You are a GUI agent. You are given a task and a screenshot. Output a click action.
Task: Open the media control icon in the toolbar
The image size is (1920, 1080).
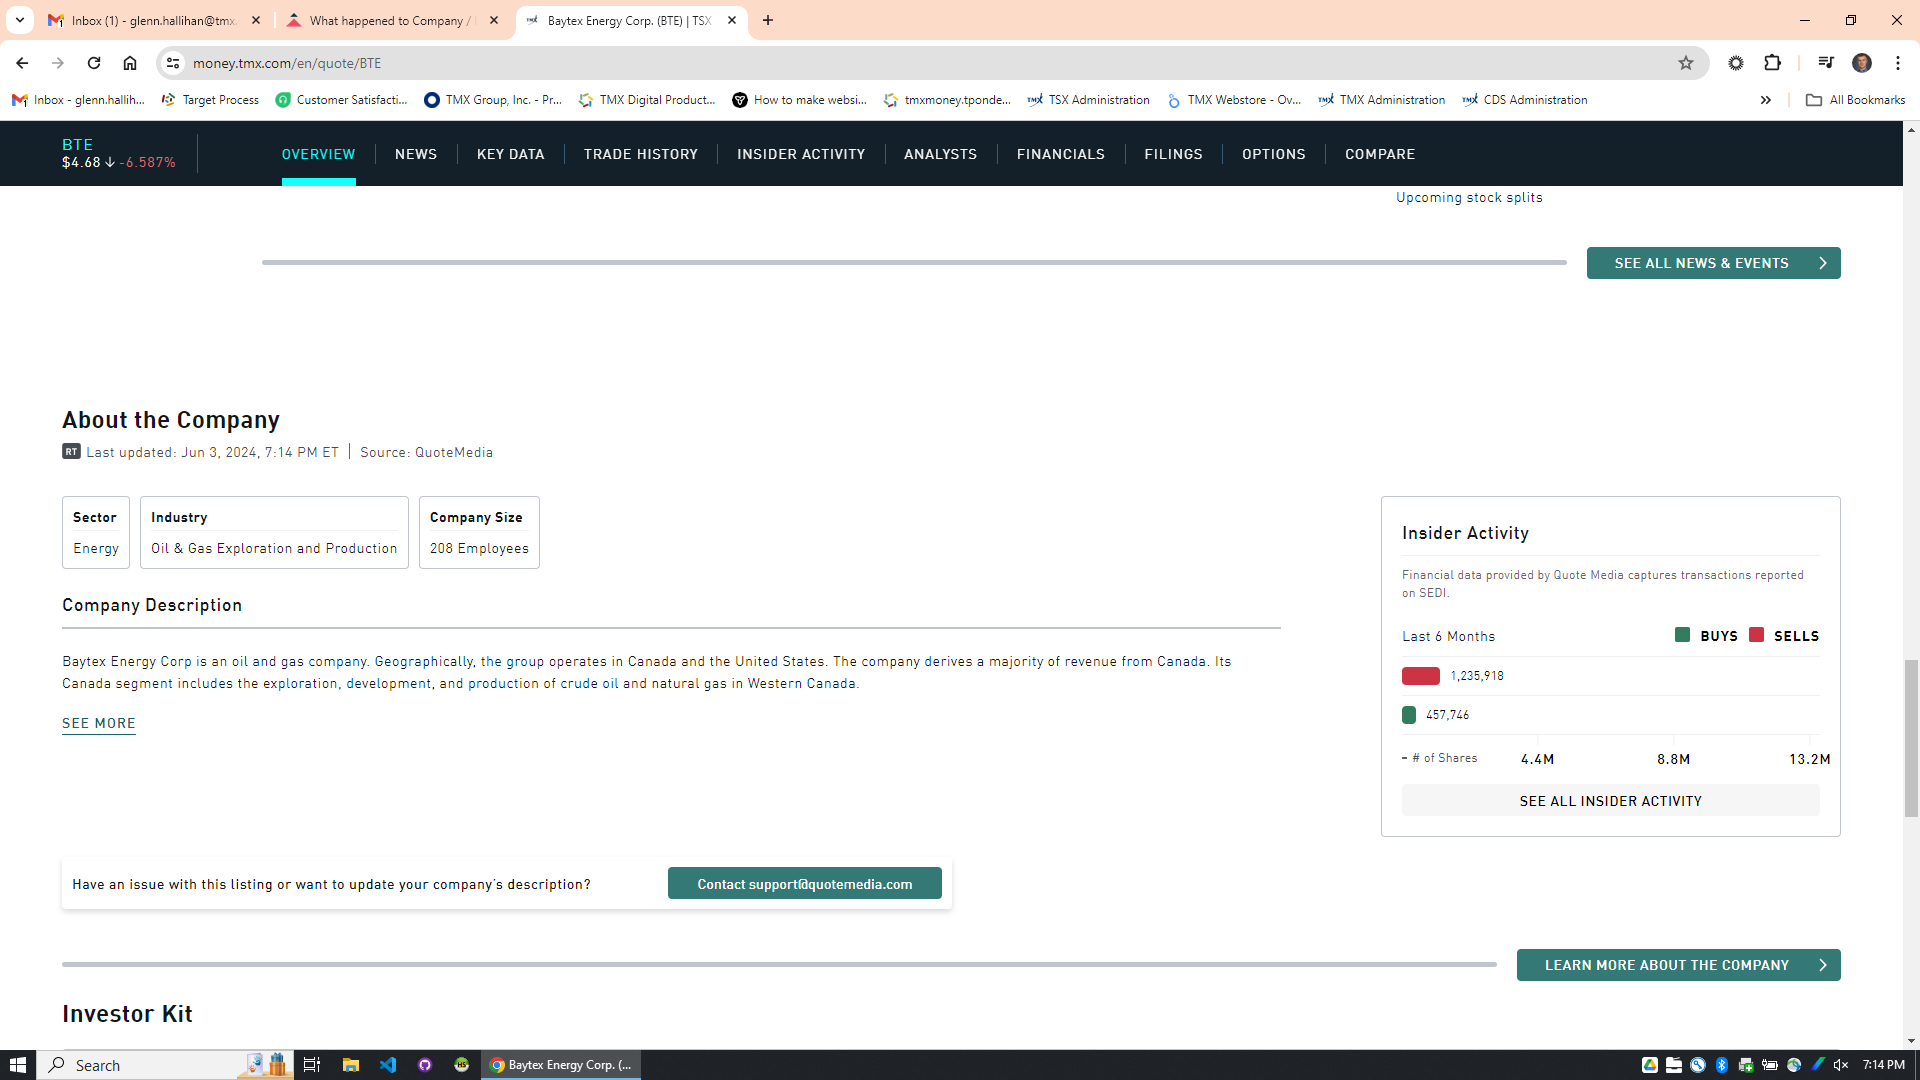pos(1825,63)
